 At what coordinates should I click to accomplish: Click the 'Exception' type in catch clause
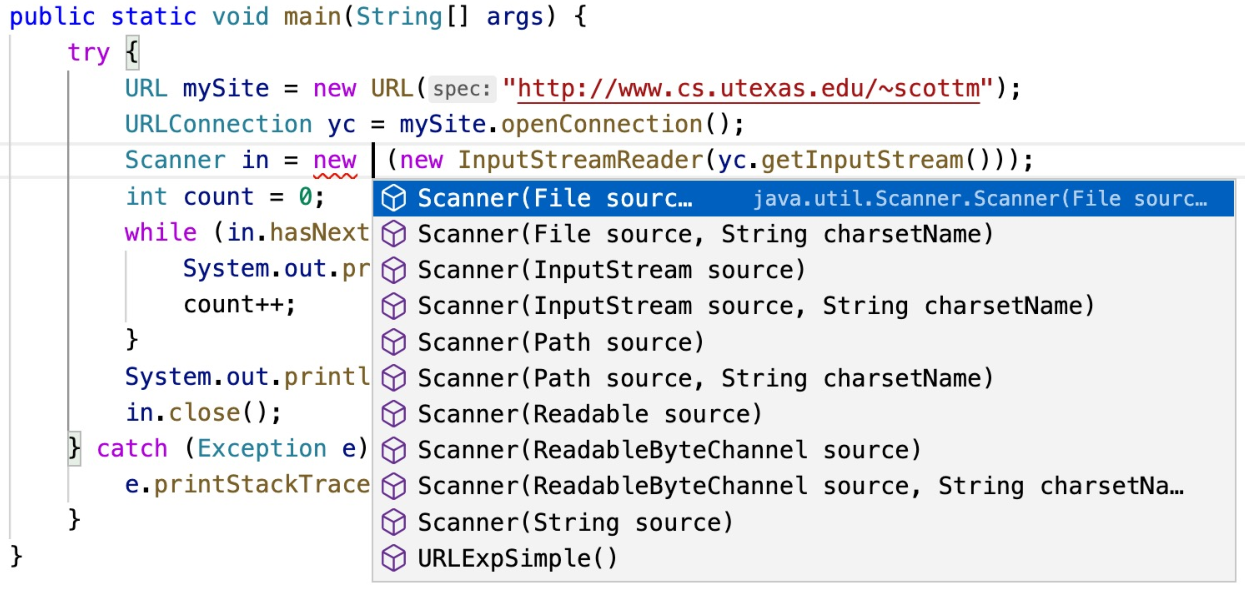coord(262,449)
